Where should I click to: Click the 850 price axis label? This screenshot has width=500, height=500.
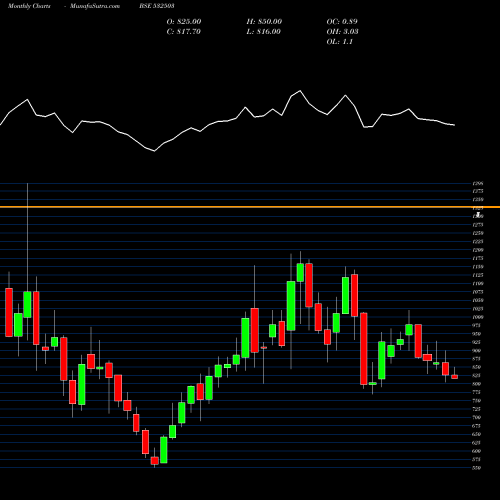point(477,367)
